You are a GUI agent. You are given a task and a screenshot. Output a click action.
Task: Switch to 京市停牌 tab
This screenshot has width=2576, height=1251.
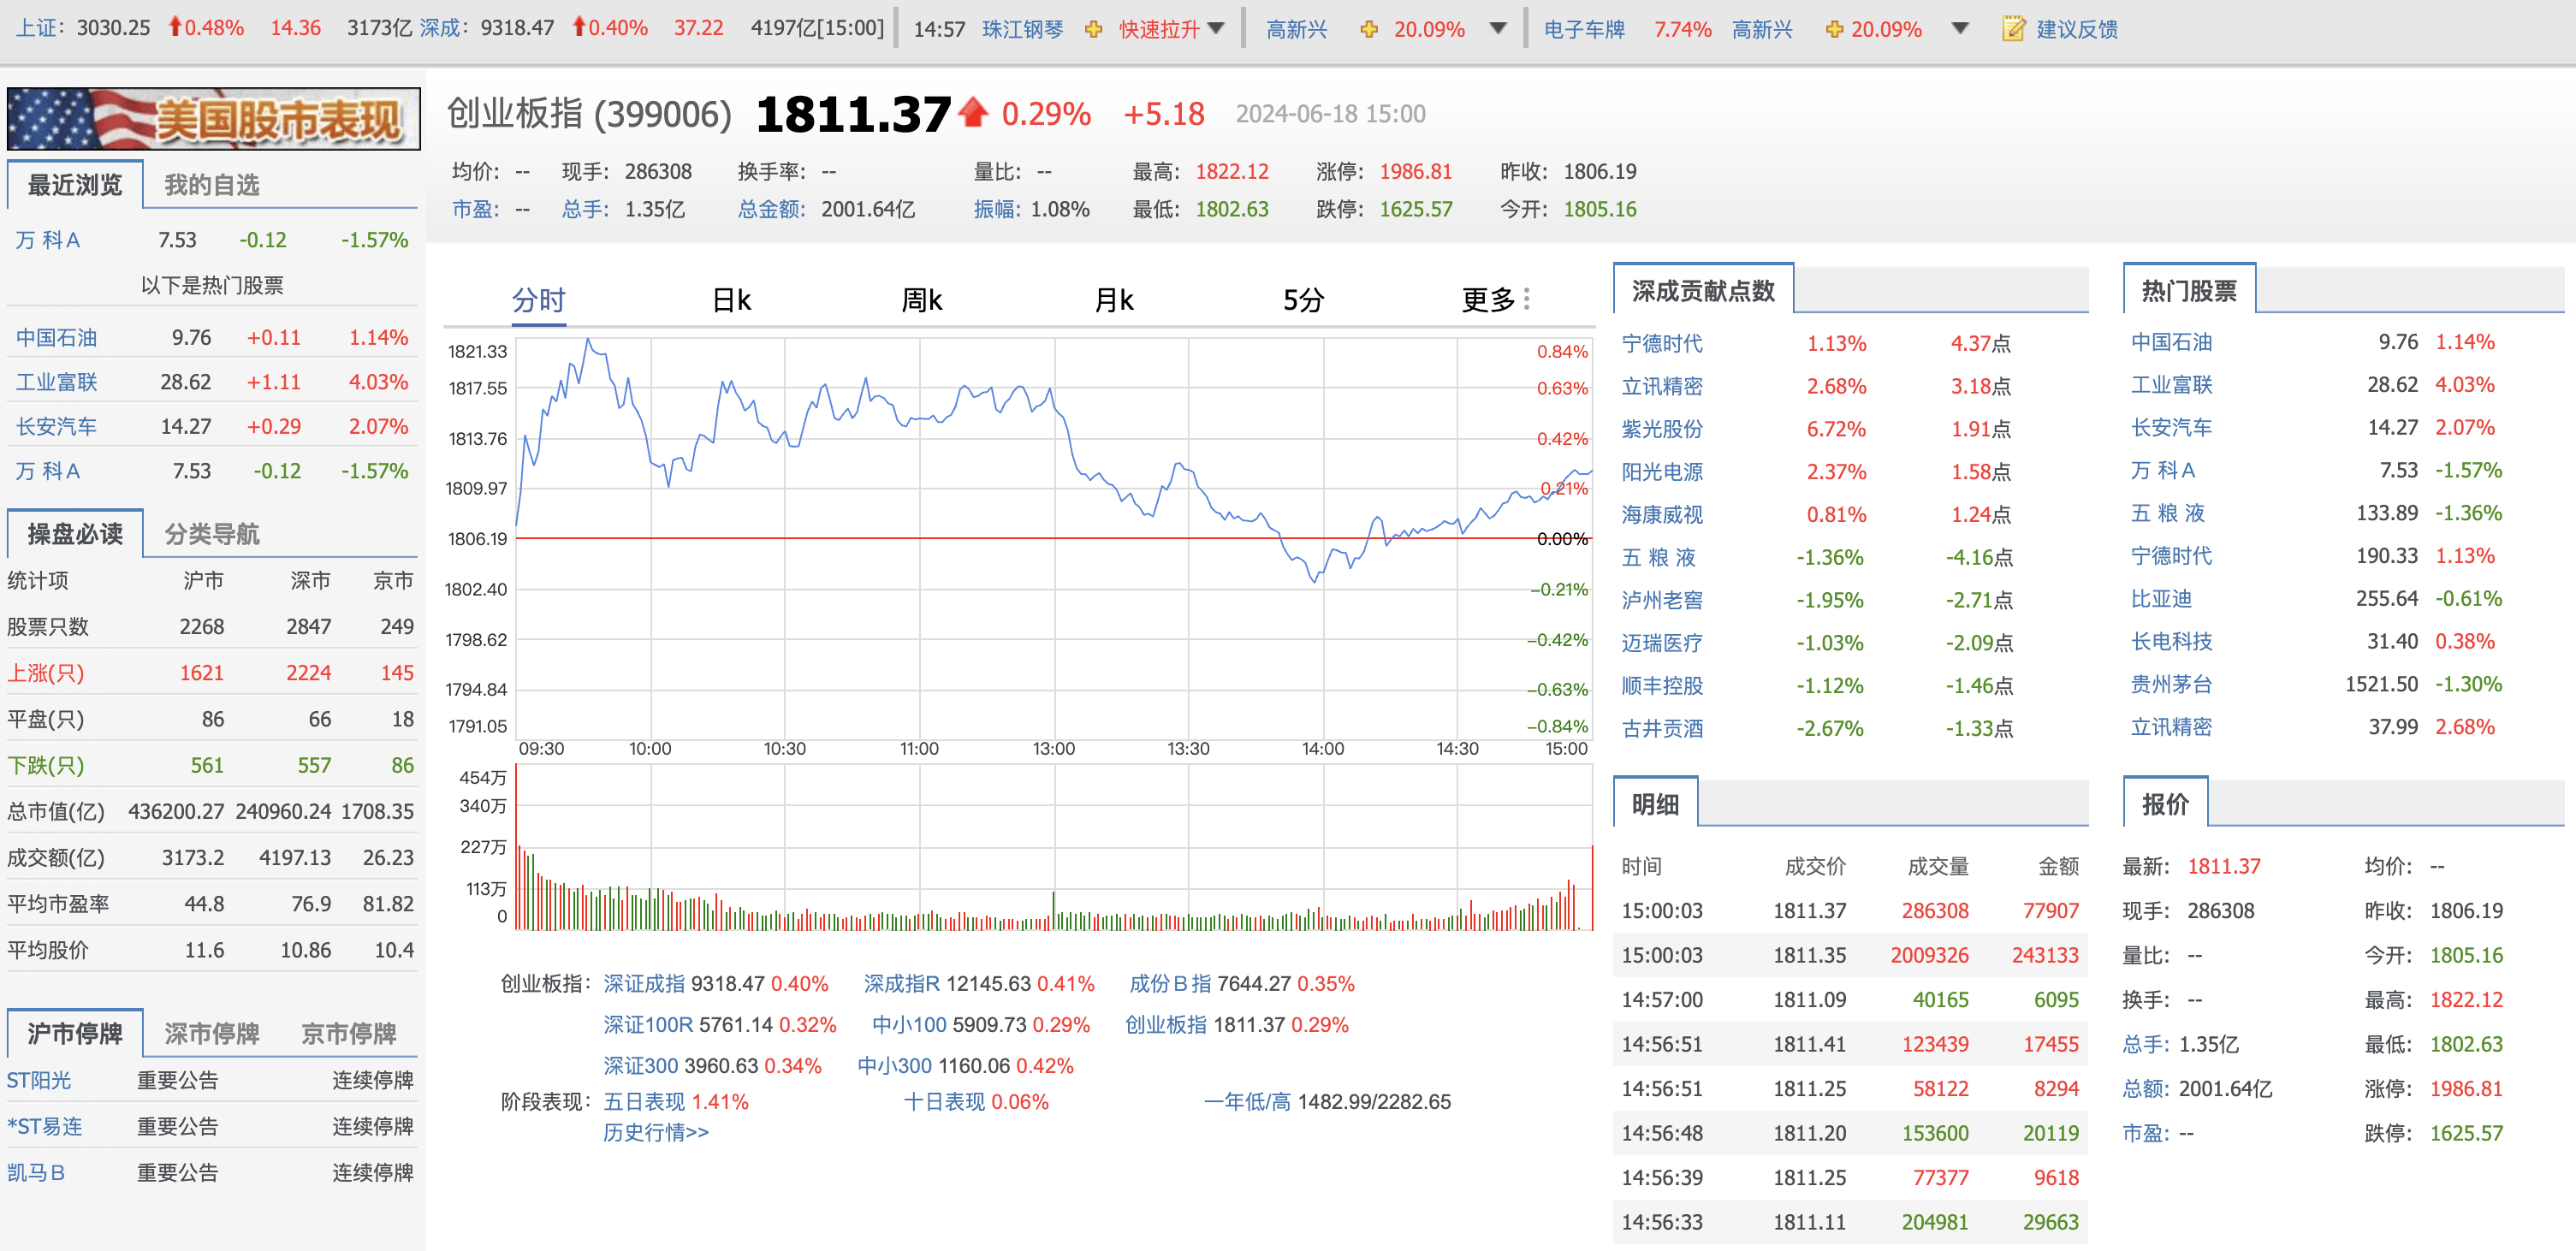349,1032
